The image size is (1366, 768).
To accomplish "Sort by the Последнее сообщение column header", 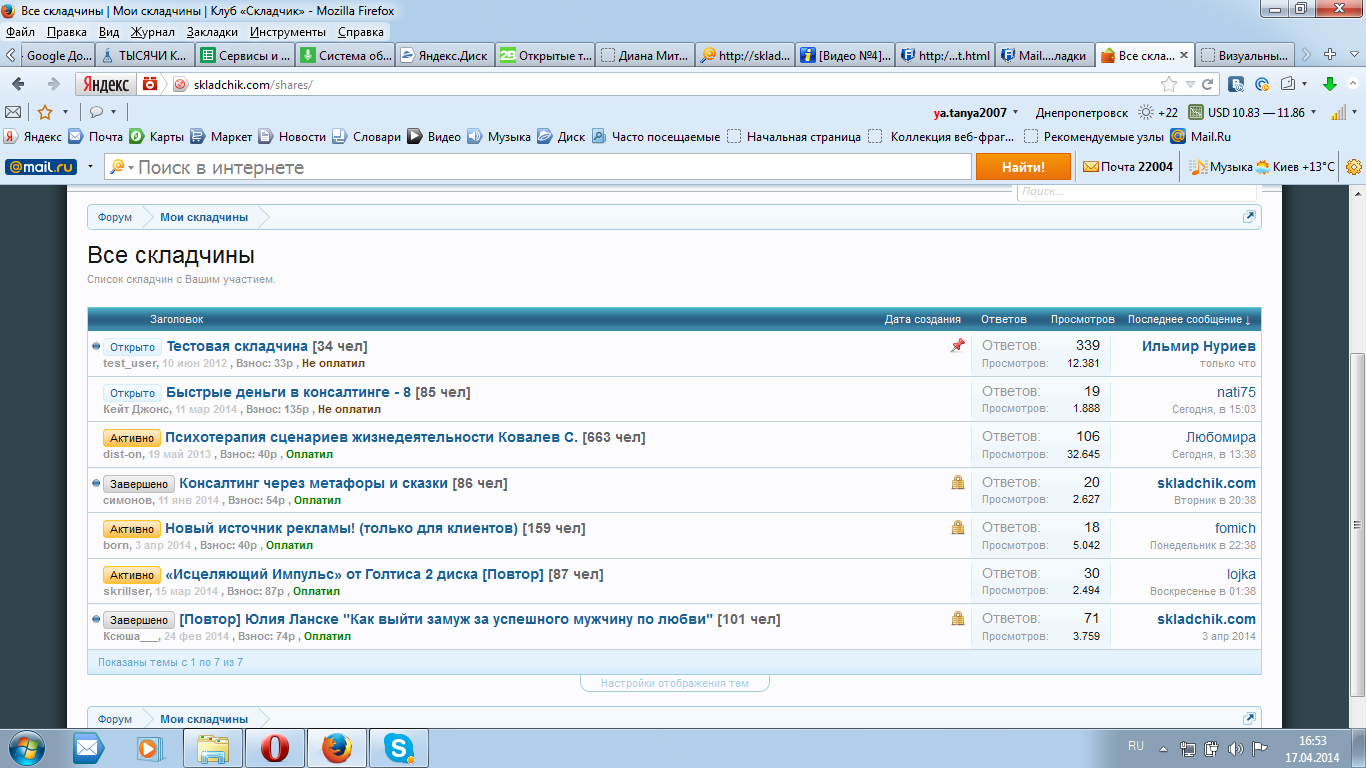I will click(x=1189, y=320).
